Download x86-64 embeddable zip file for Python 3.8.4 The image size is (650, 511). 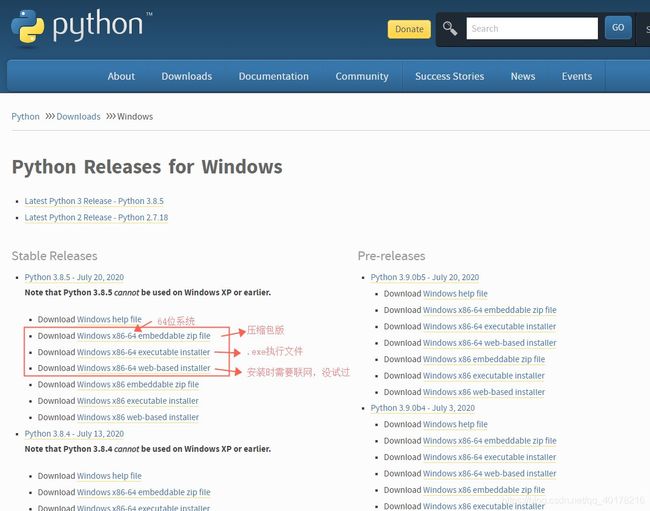pyautogui.click(x=144, y=492)
